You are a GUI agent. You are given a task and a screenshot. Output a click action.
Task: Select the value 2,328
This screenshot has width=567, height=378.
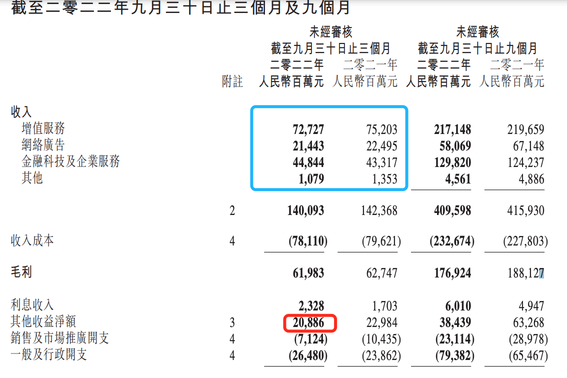coord(311,306)
